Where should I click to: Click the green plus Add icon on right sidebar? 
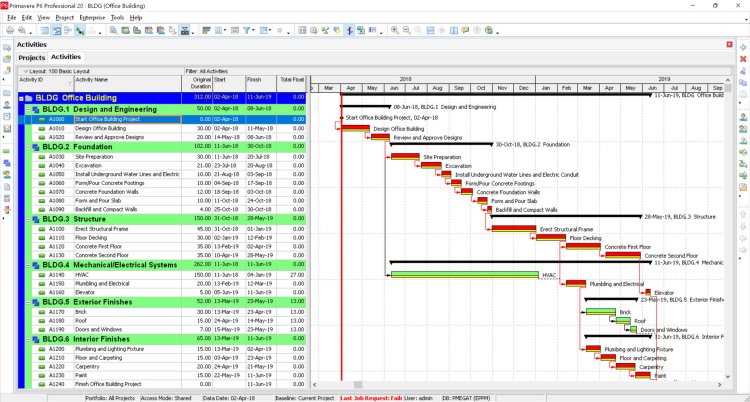(742, 47)
